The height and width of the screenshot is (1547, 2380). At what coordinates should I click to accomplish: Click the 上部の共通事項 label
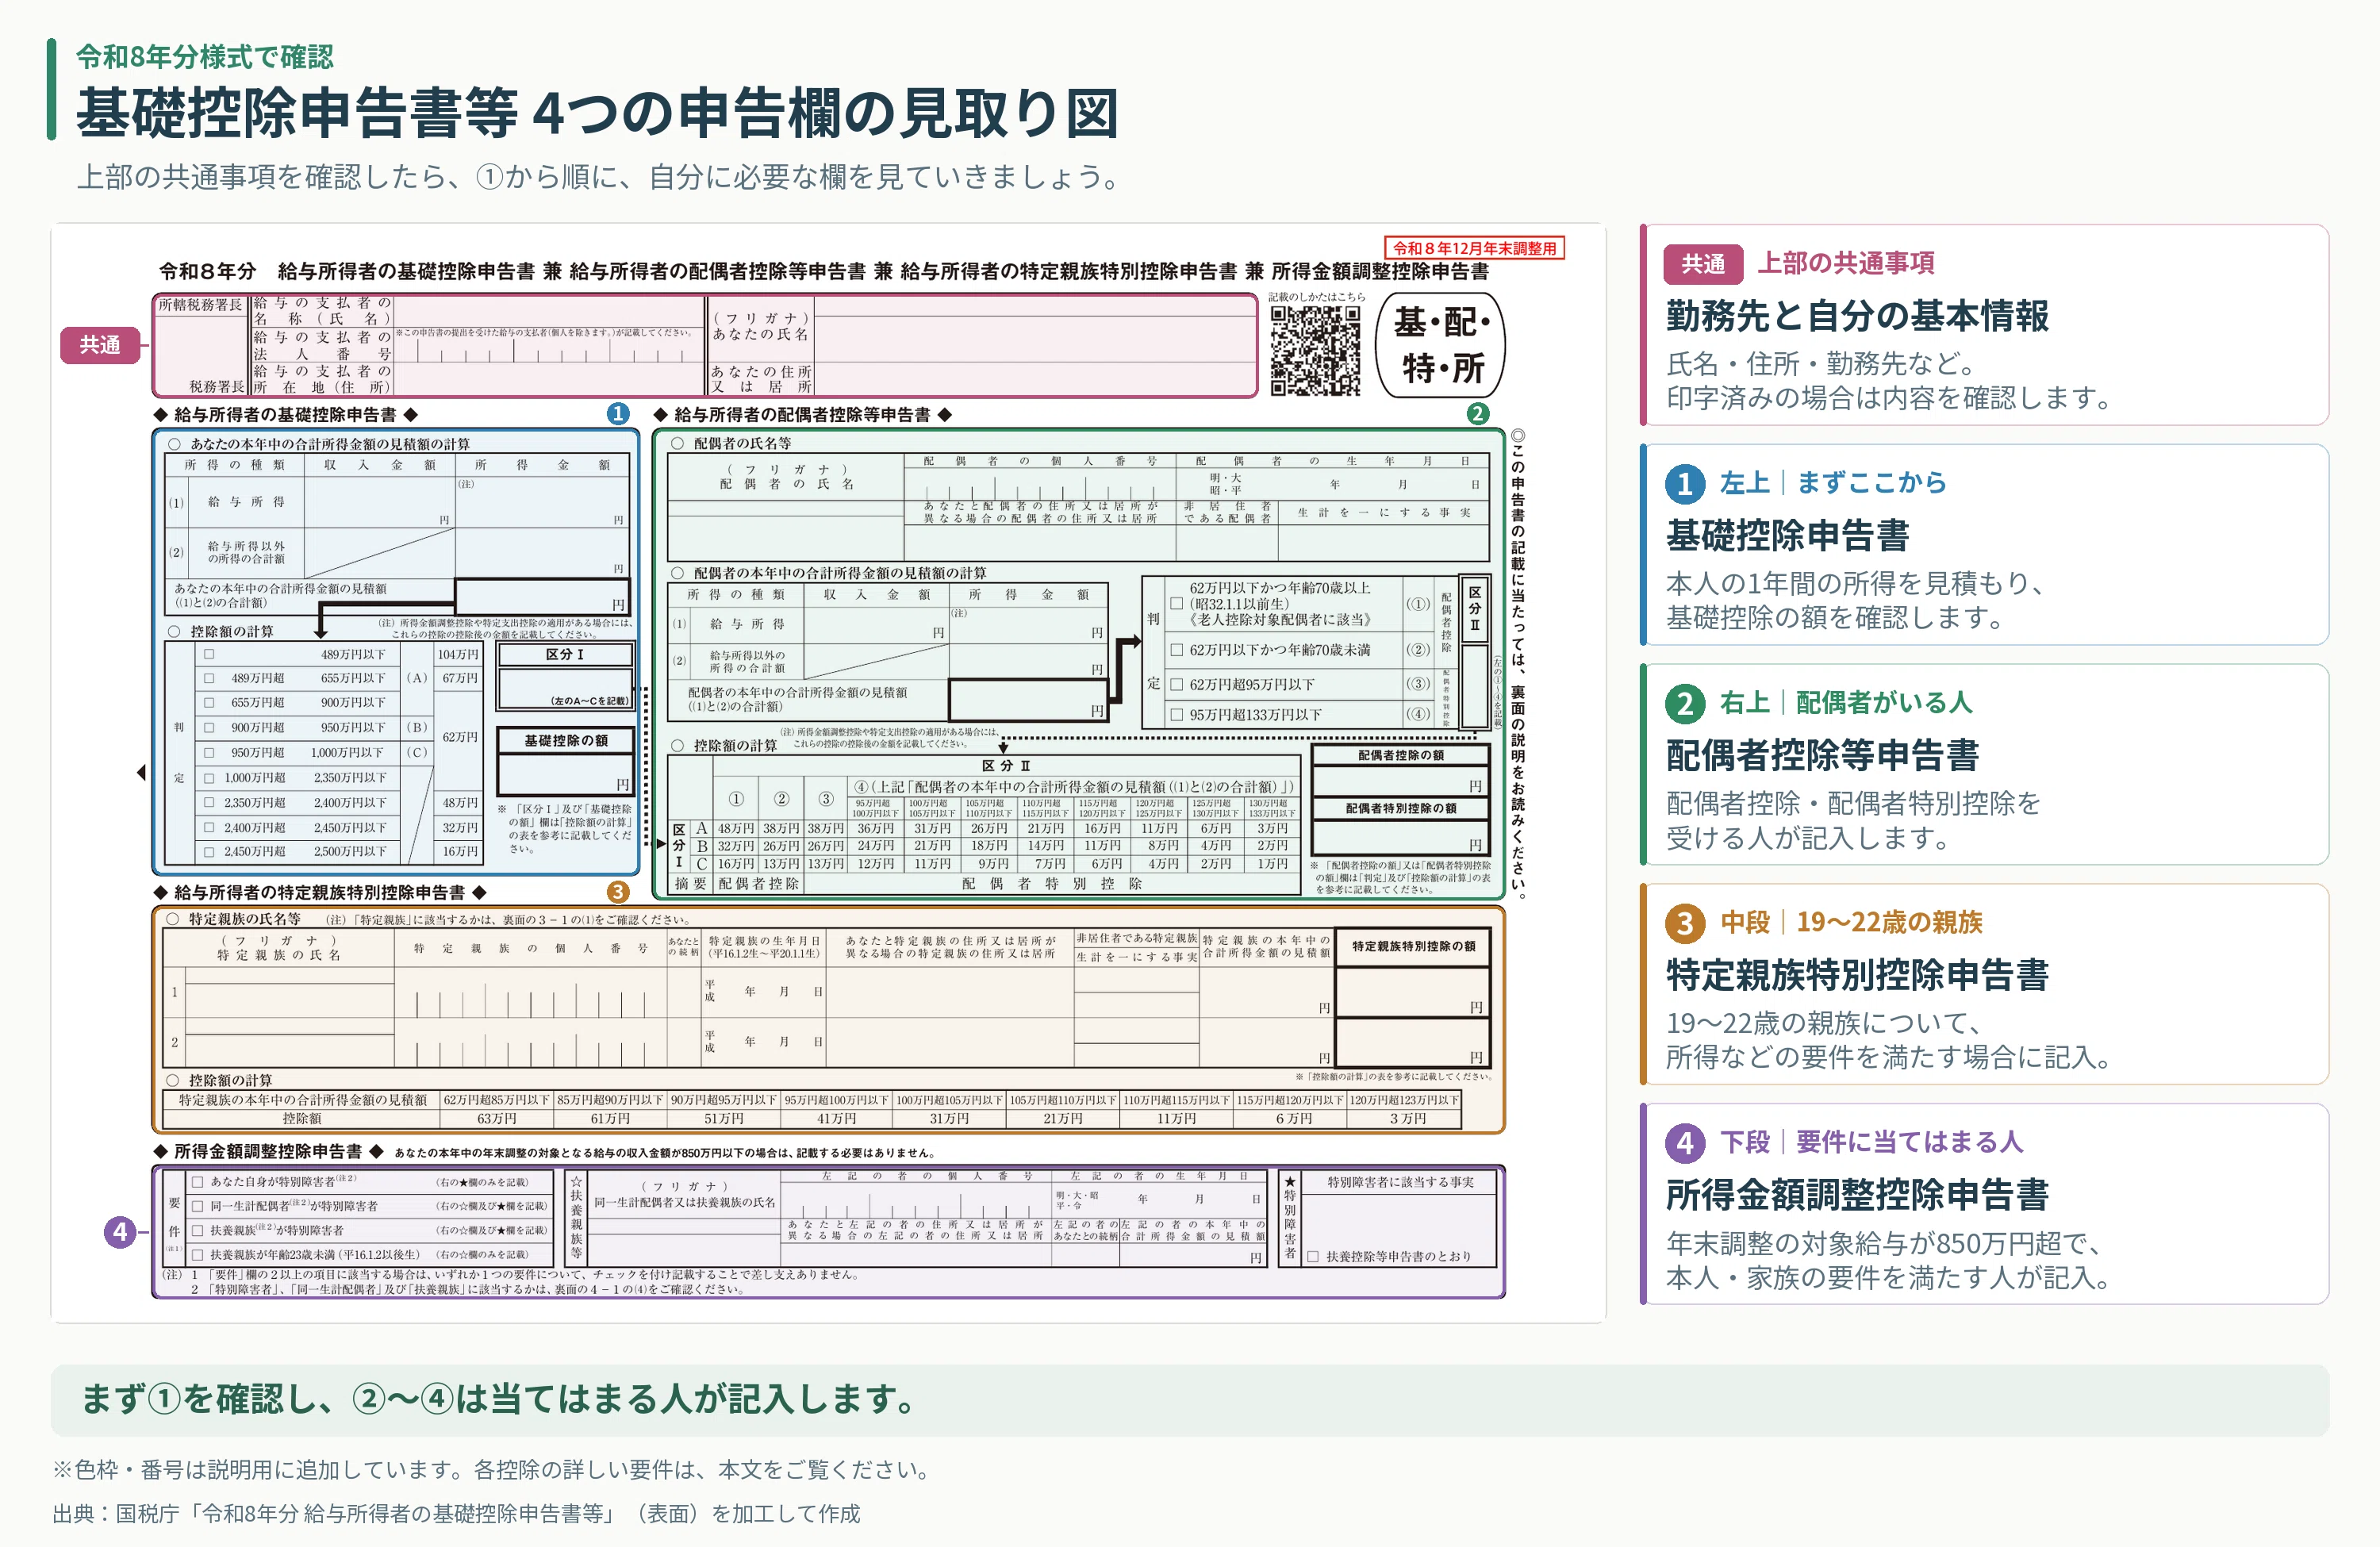pyautogui.click(x=1846, y=263)
